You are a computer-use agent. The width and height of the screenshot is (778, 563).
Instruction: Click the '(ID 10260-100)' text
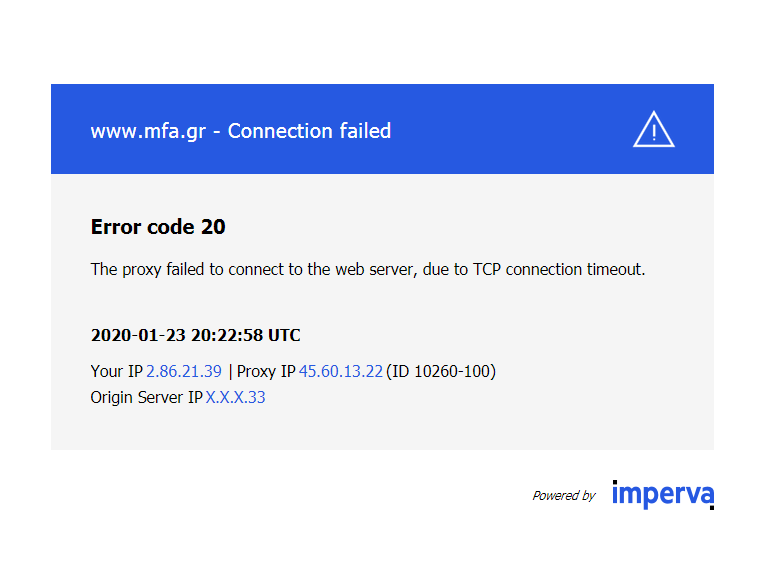click(441, 371)
